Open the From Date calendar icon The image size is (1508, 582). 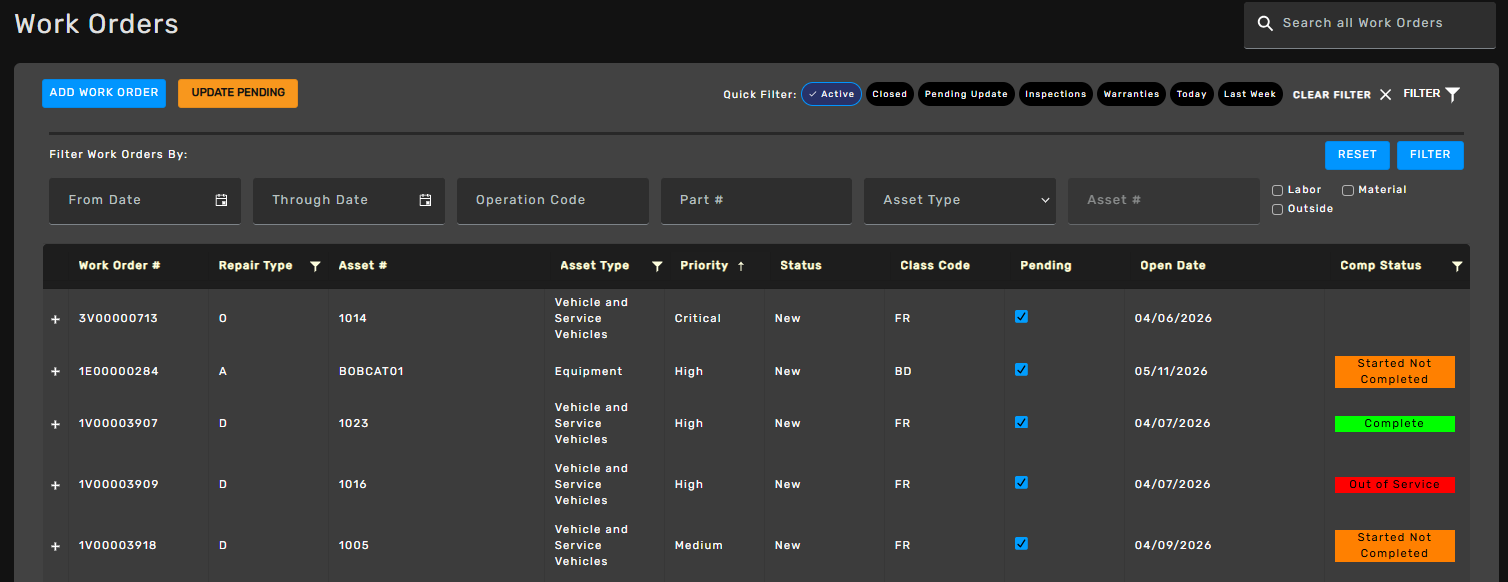(221, 200)
